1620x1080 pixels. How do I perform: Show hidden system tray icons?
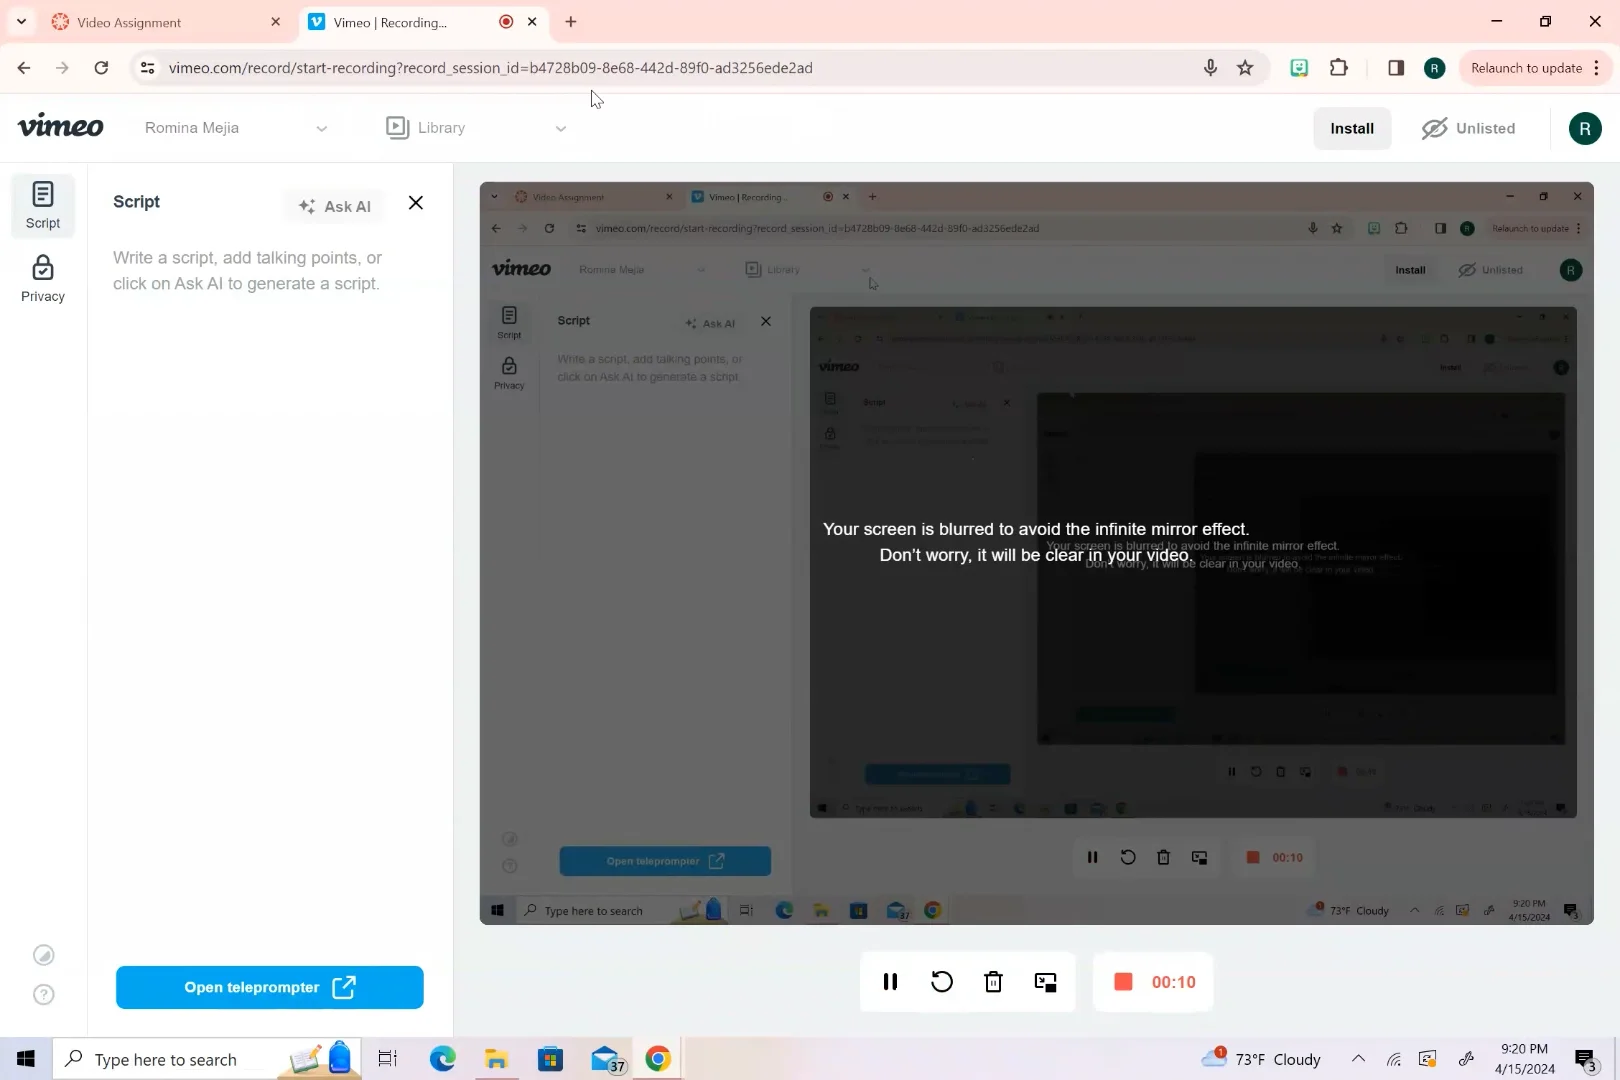(x=1358, y=1059)
